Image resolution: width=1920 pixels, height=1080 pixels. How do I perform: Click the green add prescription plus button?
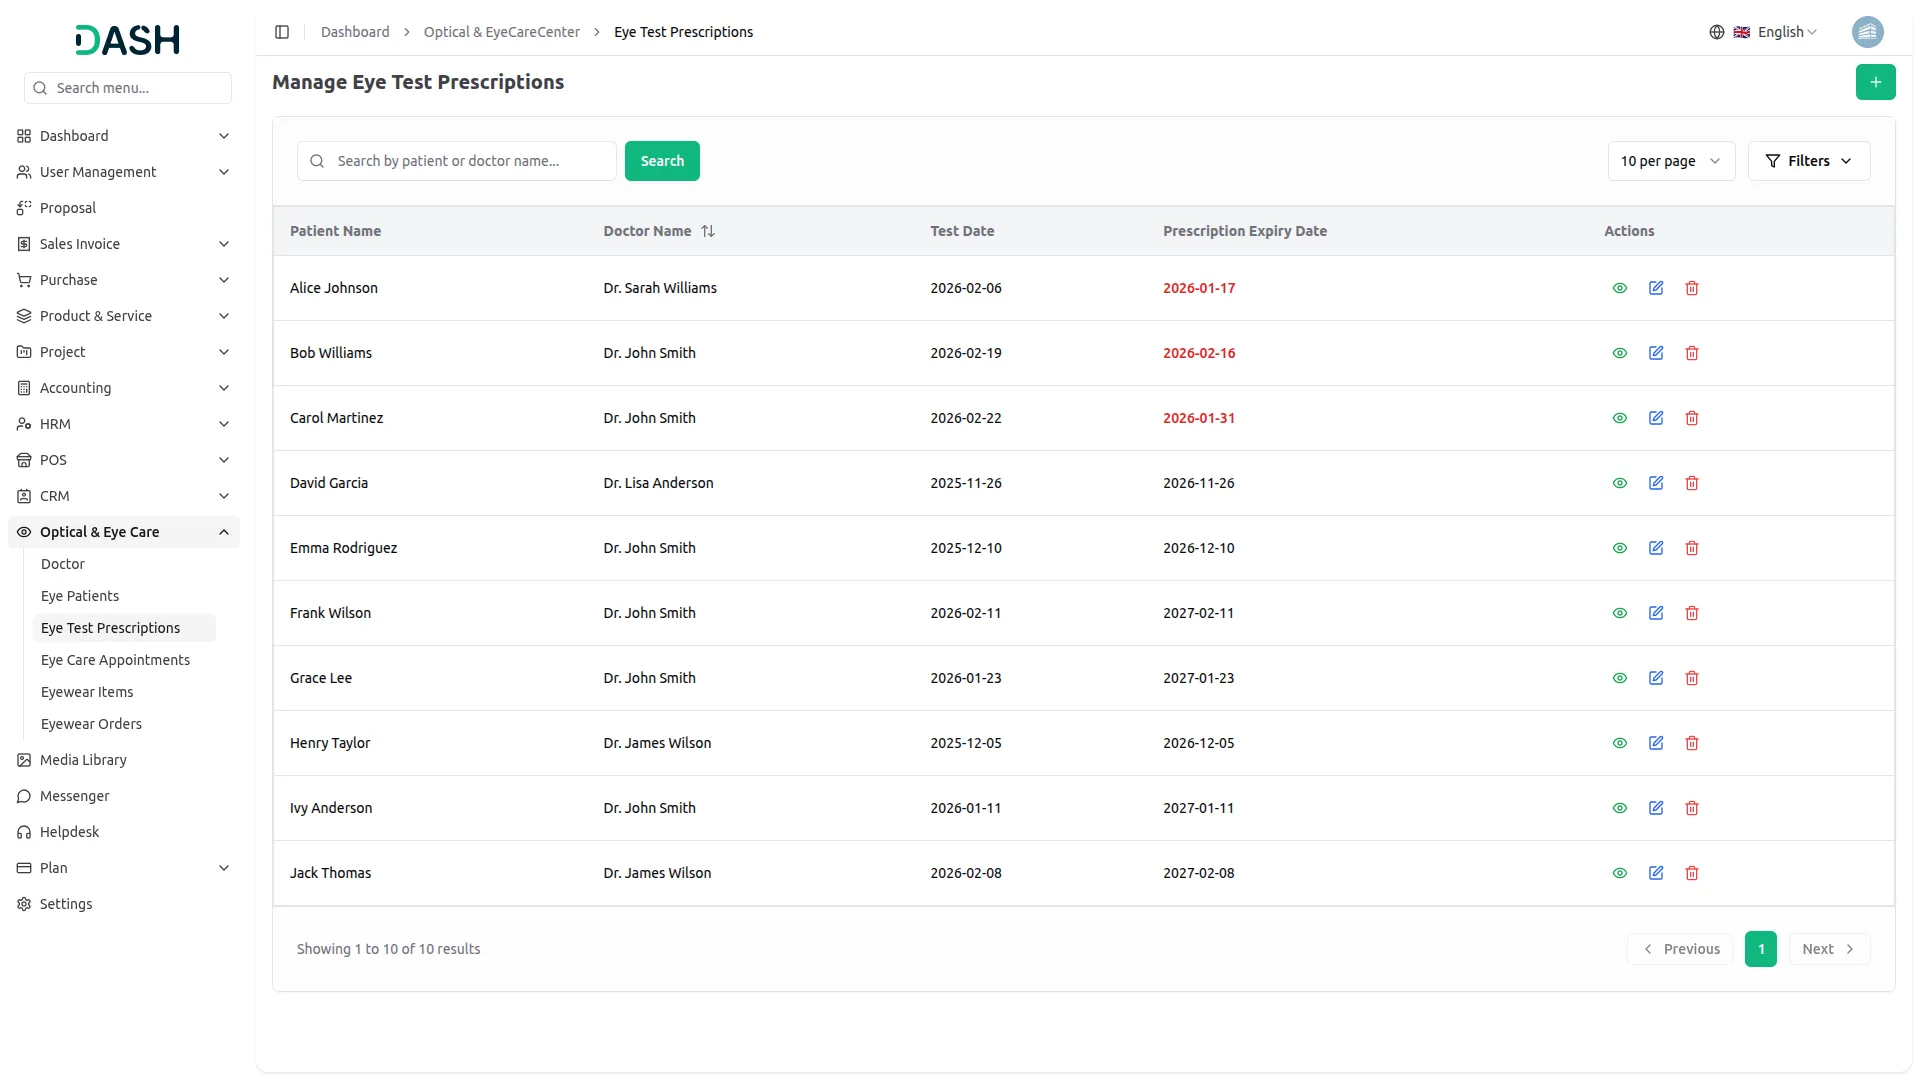click(1875, 82)
